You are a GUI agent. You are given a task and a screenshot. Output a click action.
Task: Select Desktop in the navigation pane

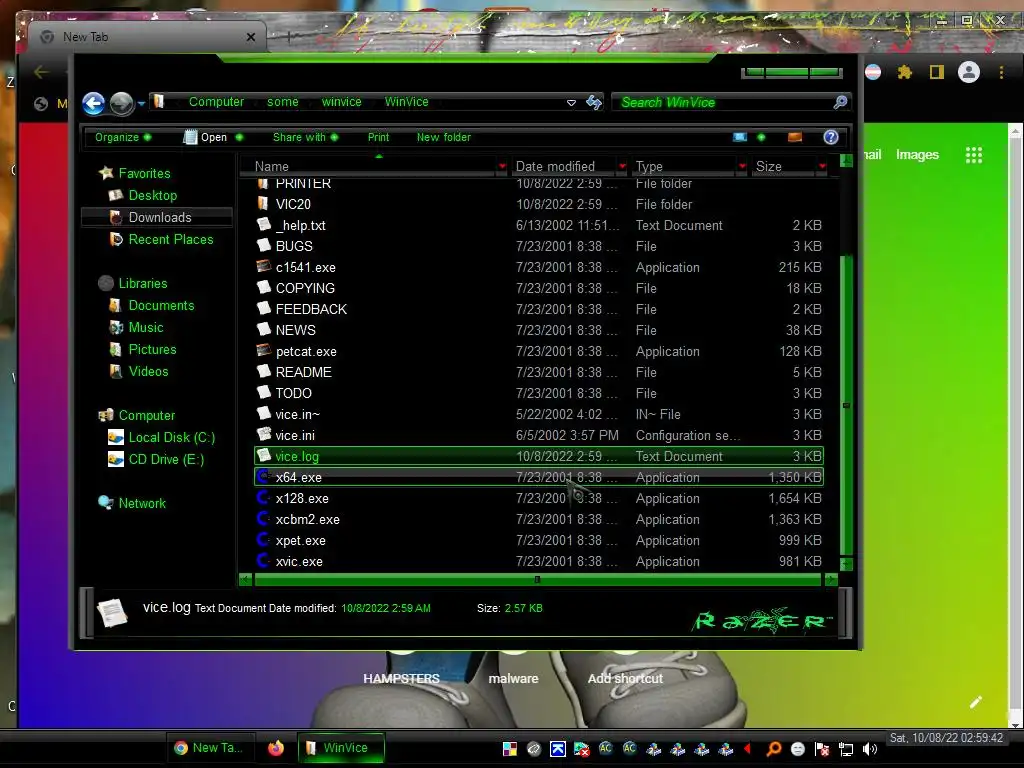pos(152,195)
